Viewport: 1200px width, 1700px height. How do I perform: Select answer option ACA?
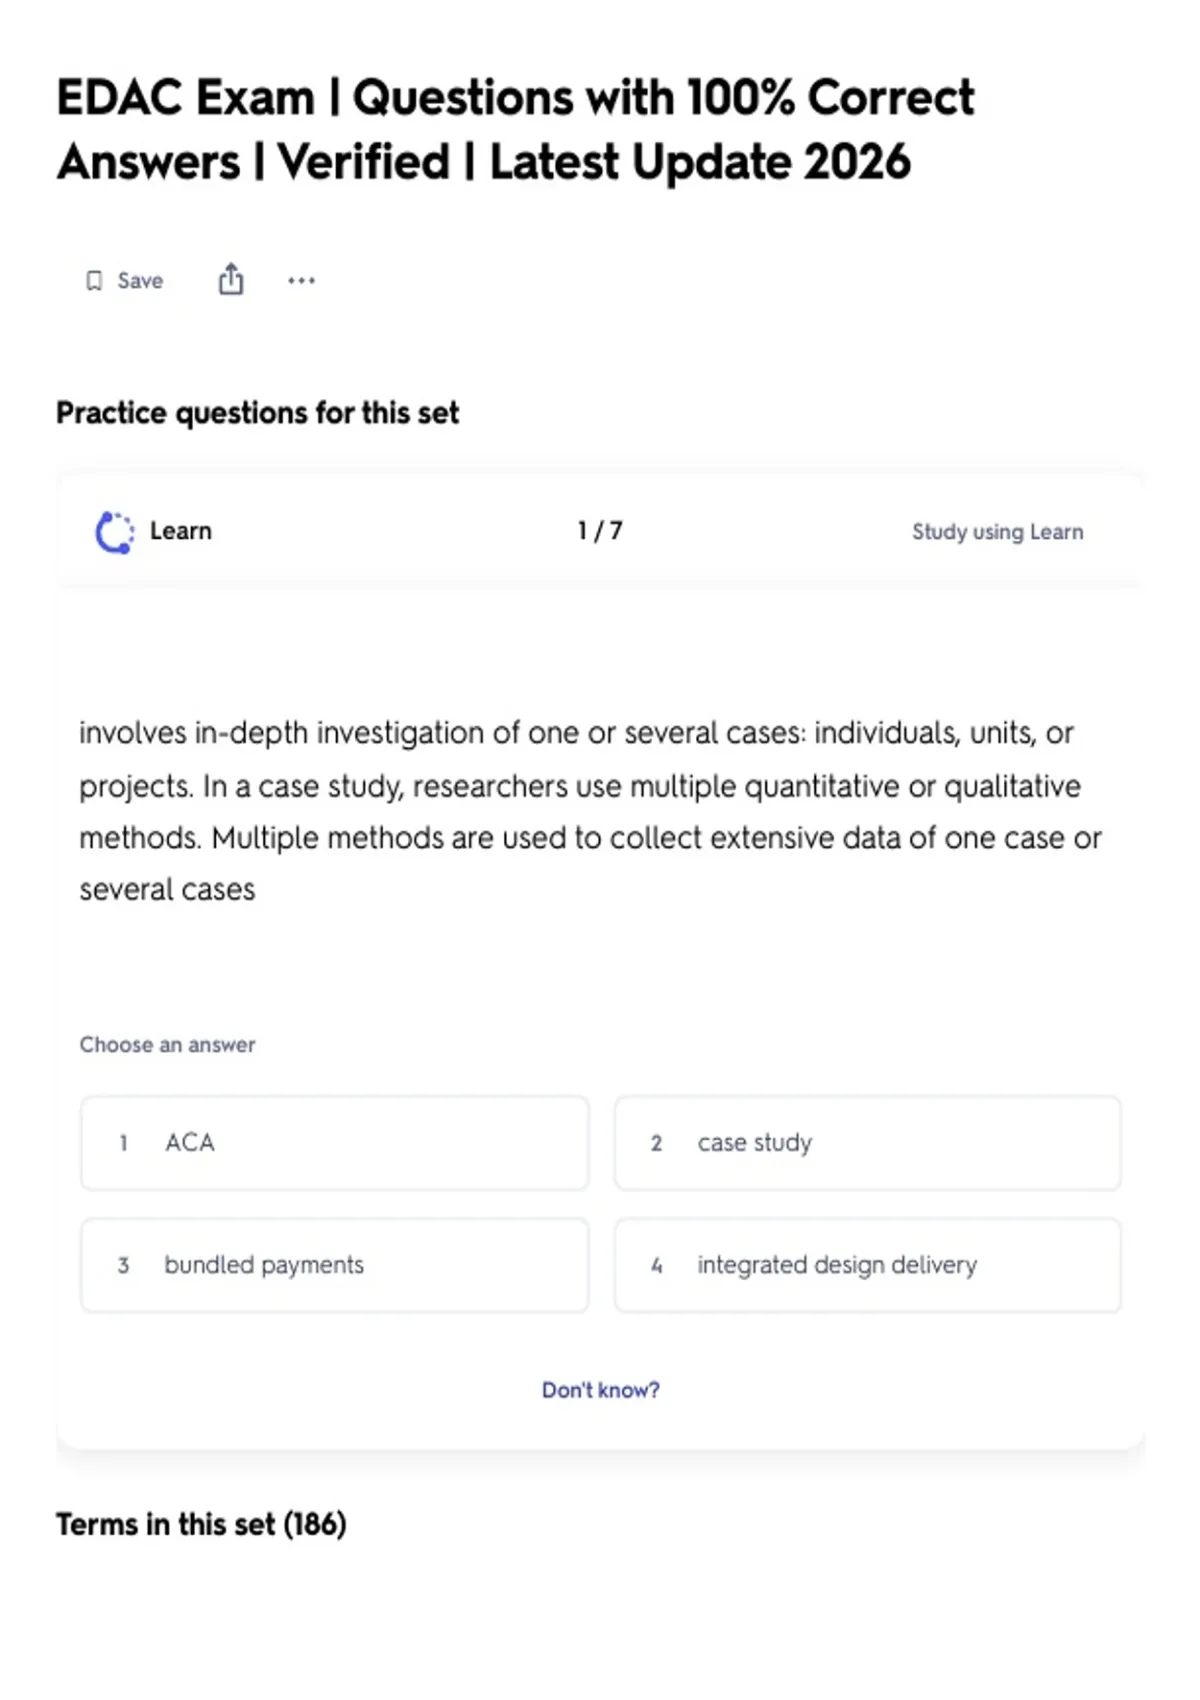335,1143
